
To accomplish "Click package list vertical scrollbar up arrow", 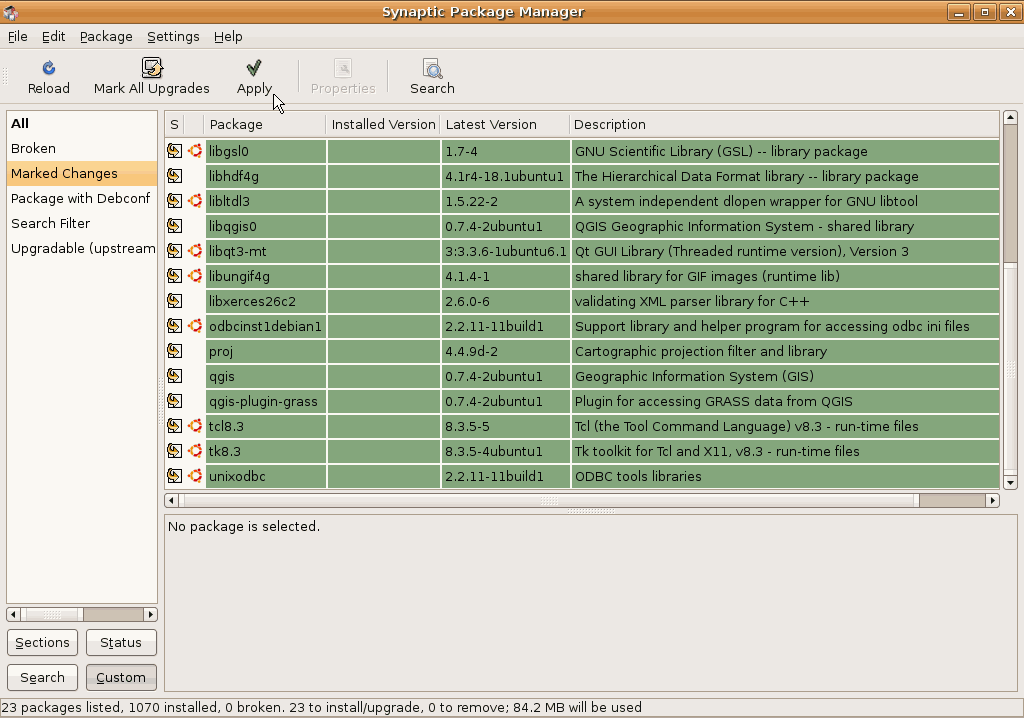I will (x=1010, y=118).
